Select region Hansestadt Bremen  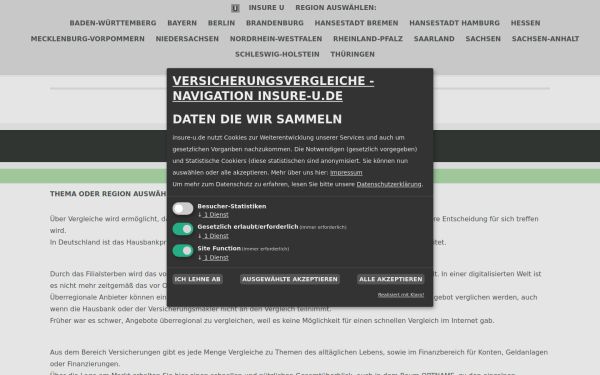pos(356,23)
